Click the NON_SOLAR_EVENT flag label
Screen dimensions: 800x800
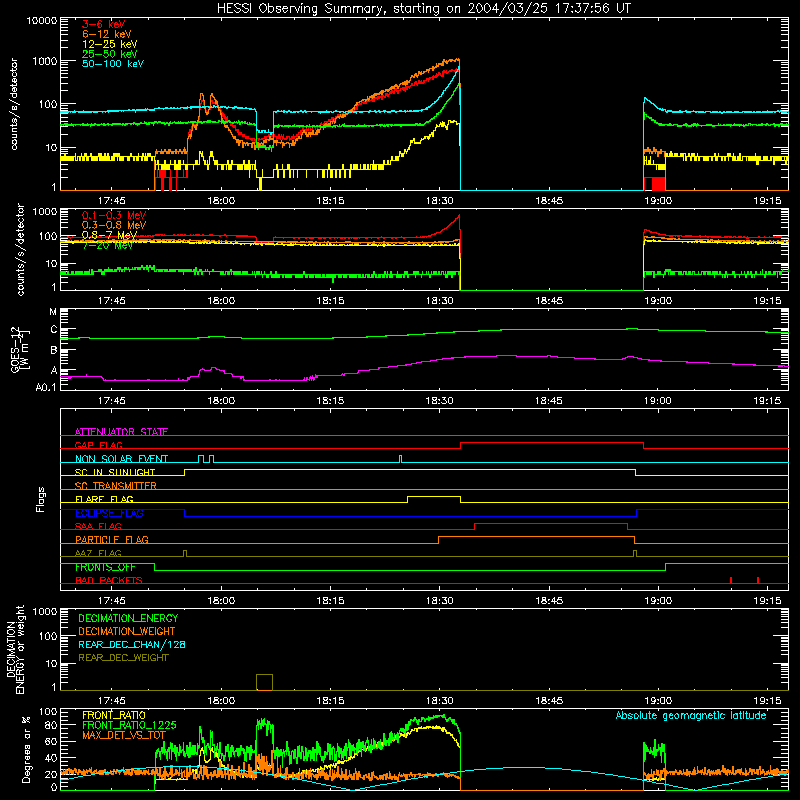tap(121, 459)
